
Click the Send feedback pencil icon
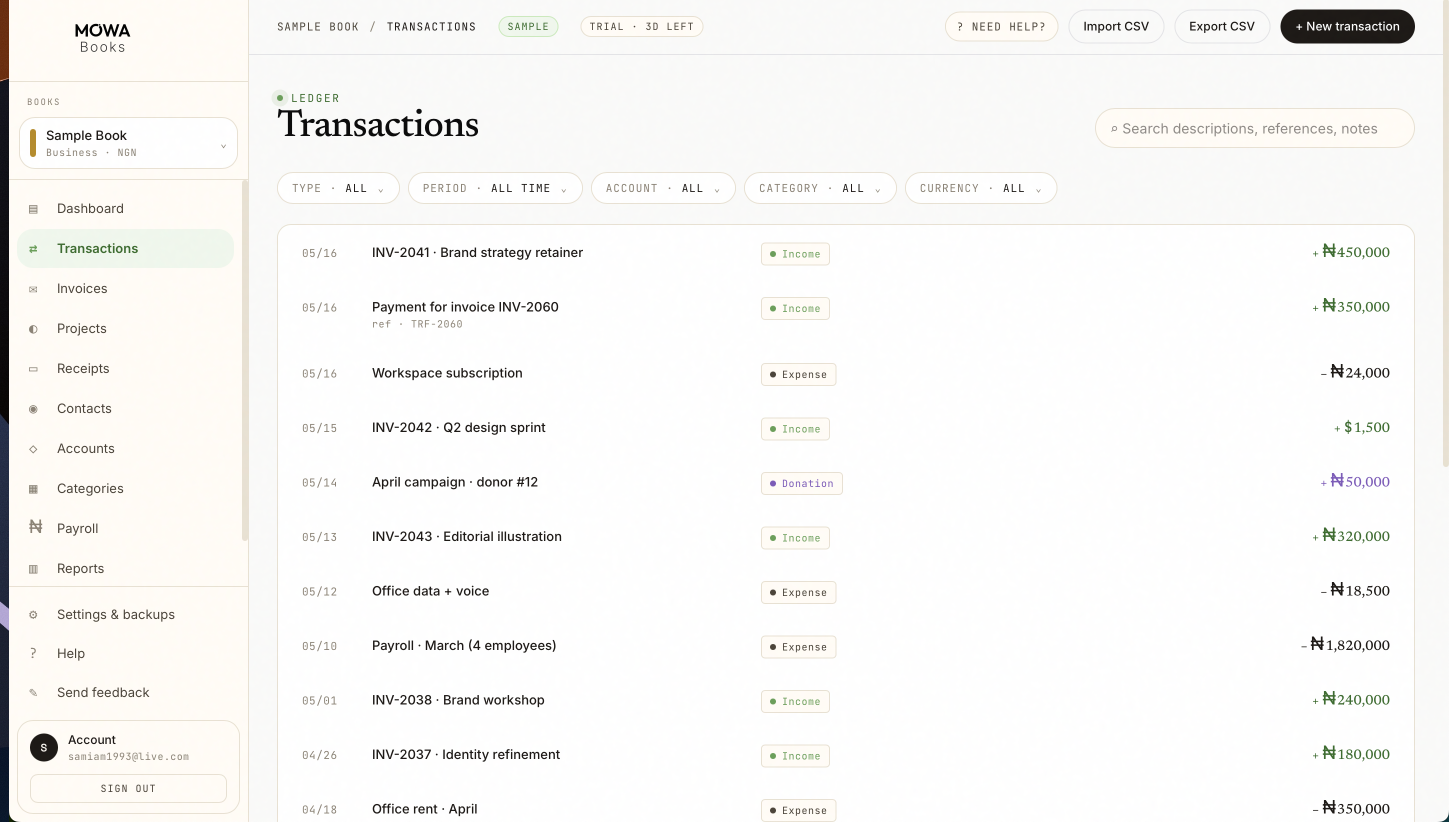tap(33, 692)
